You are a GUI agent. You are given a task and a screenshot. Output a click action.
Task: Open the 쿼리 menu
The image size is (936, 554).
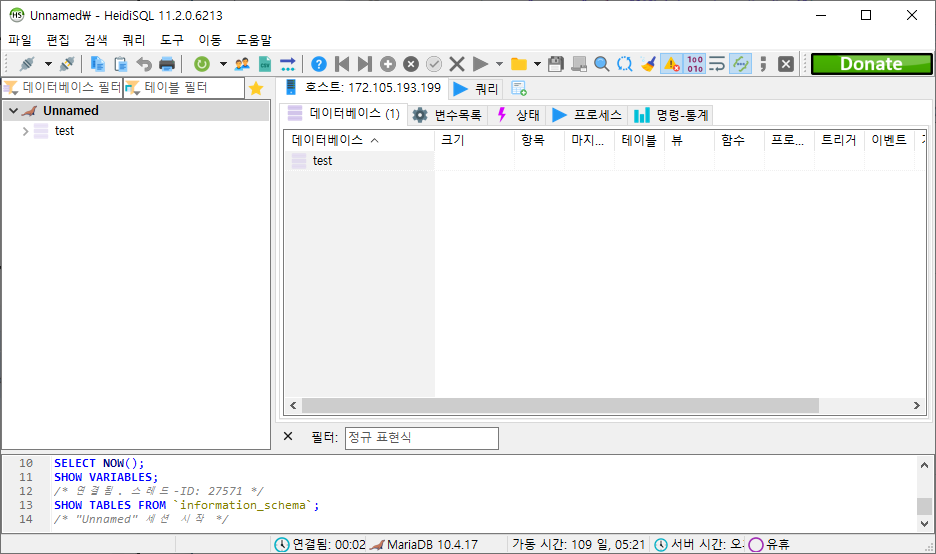click(x=134, y=40)
